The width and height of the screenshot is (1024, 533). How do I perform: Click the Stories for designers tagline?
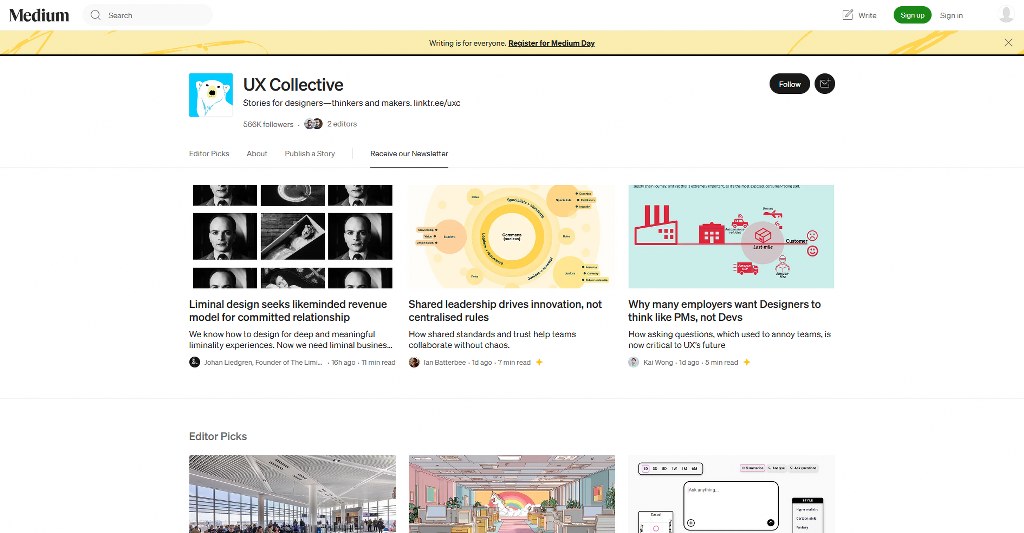pyautogui.click(x=351, y=103)
